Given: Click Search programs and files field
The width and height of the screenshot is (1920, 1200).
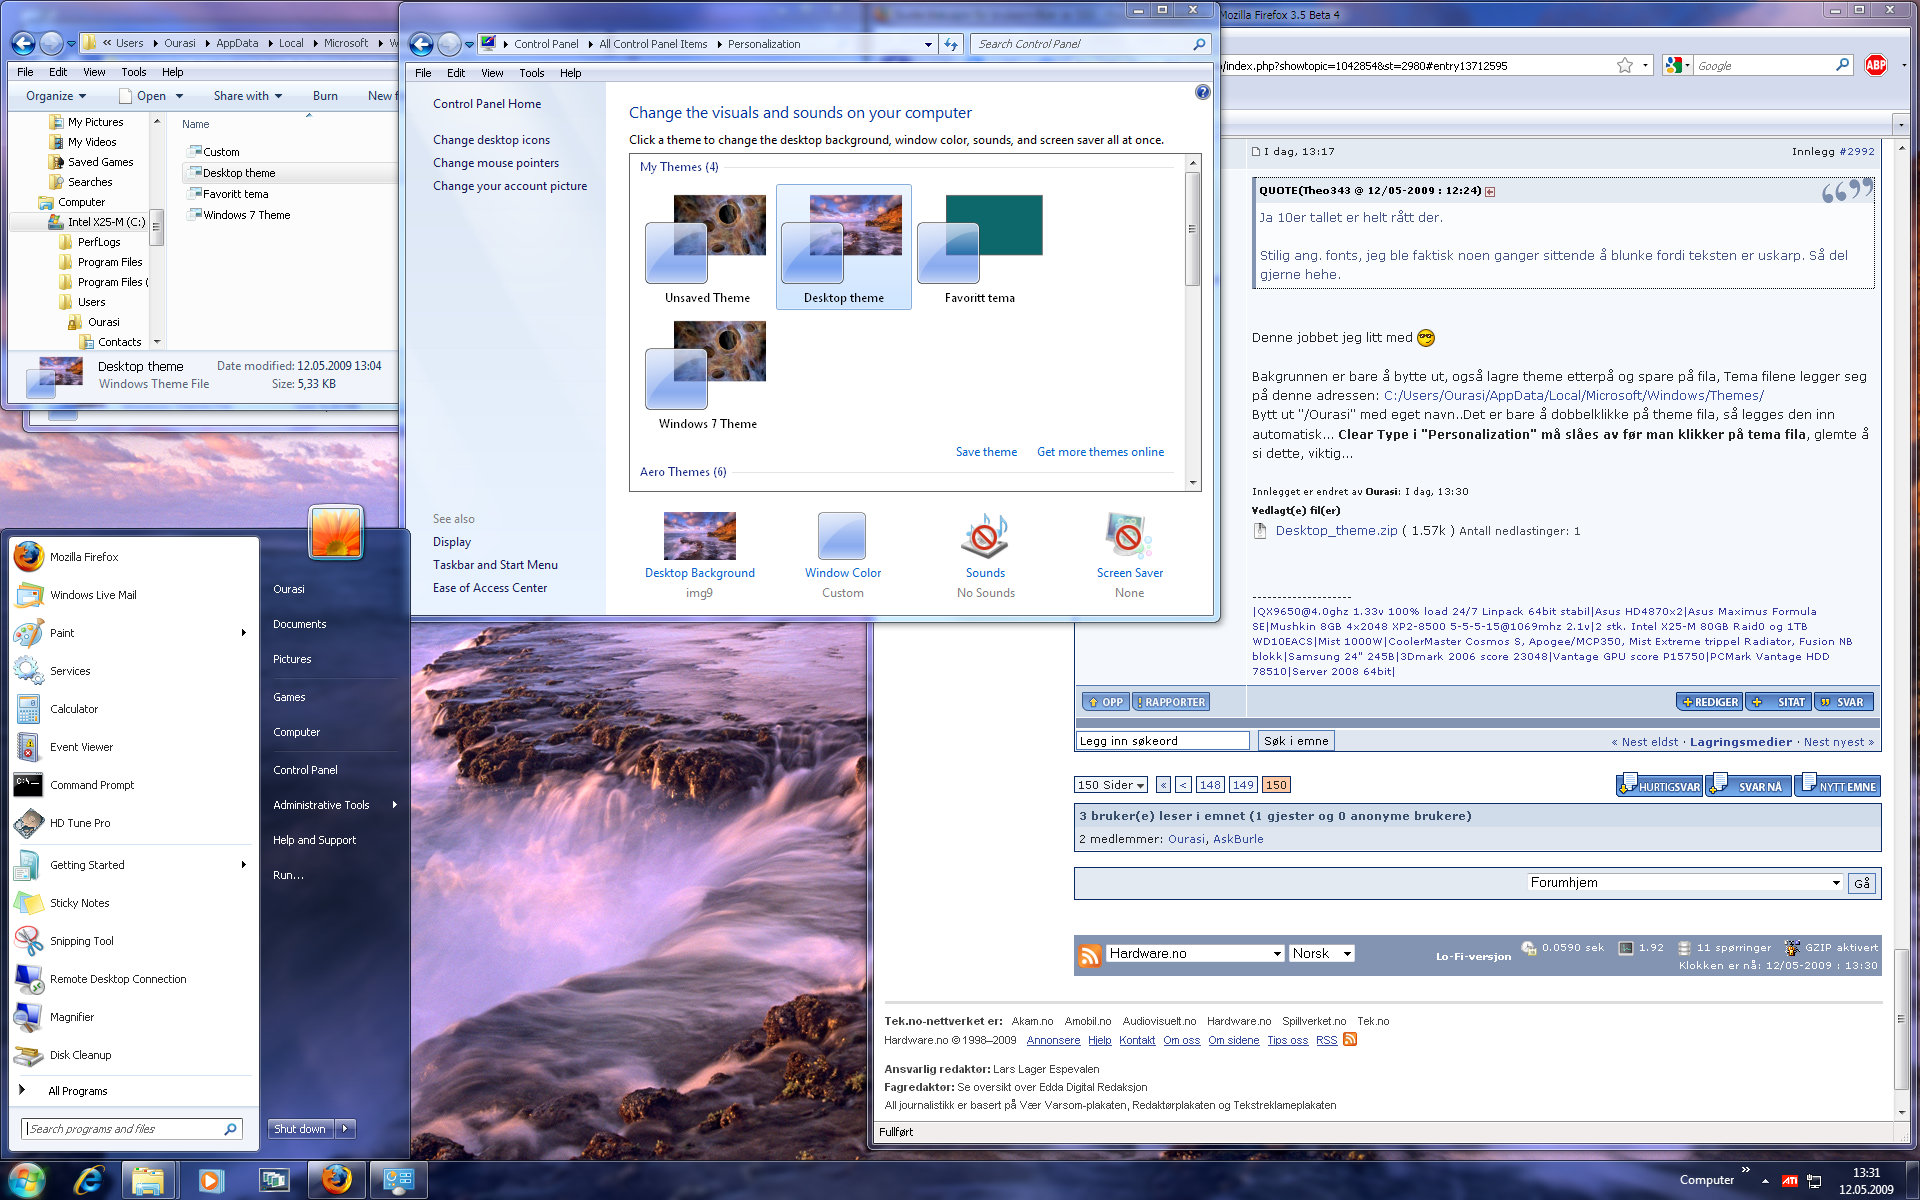Looking at the screenshot, I should click(131, 1129).
